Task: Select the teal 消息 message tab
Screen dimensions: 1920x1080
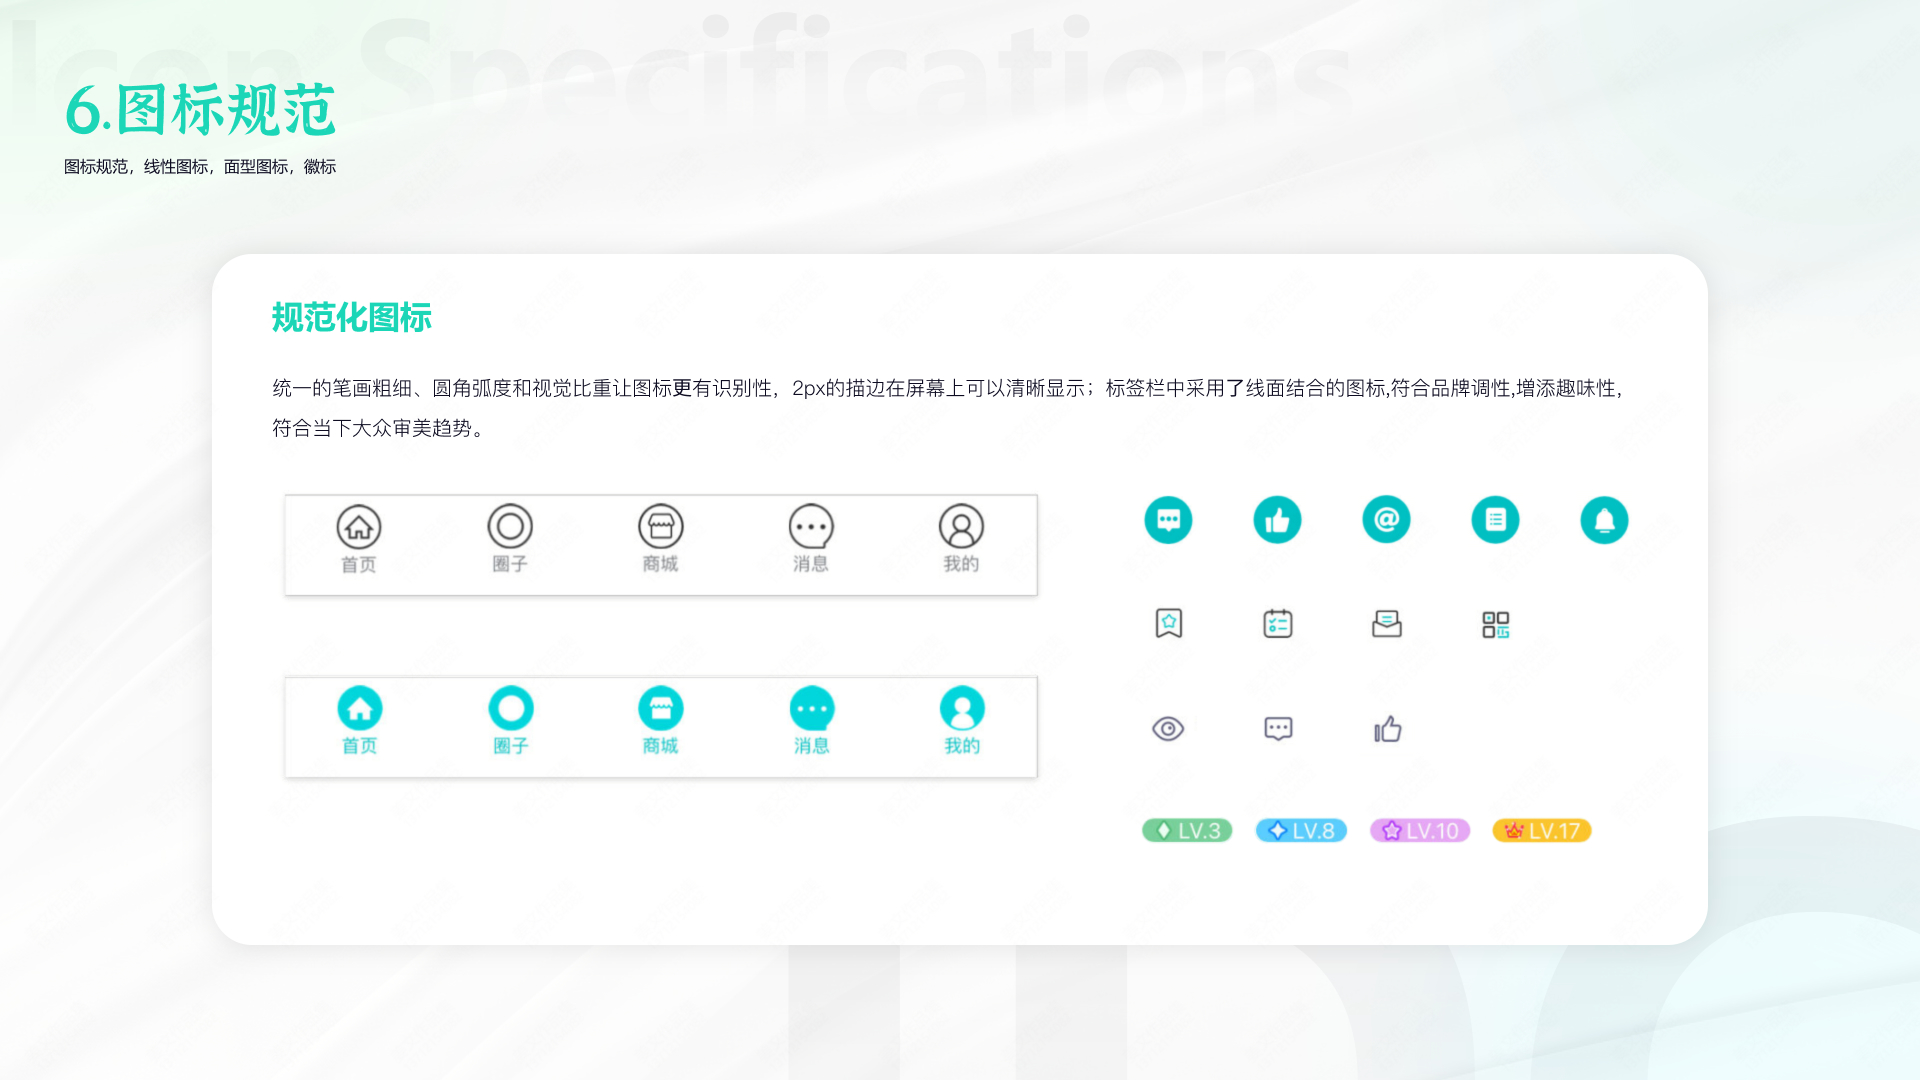Action: (811, 721)
